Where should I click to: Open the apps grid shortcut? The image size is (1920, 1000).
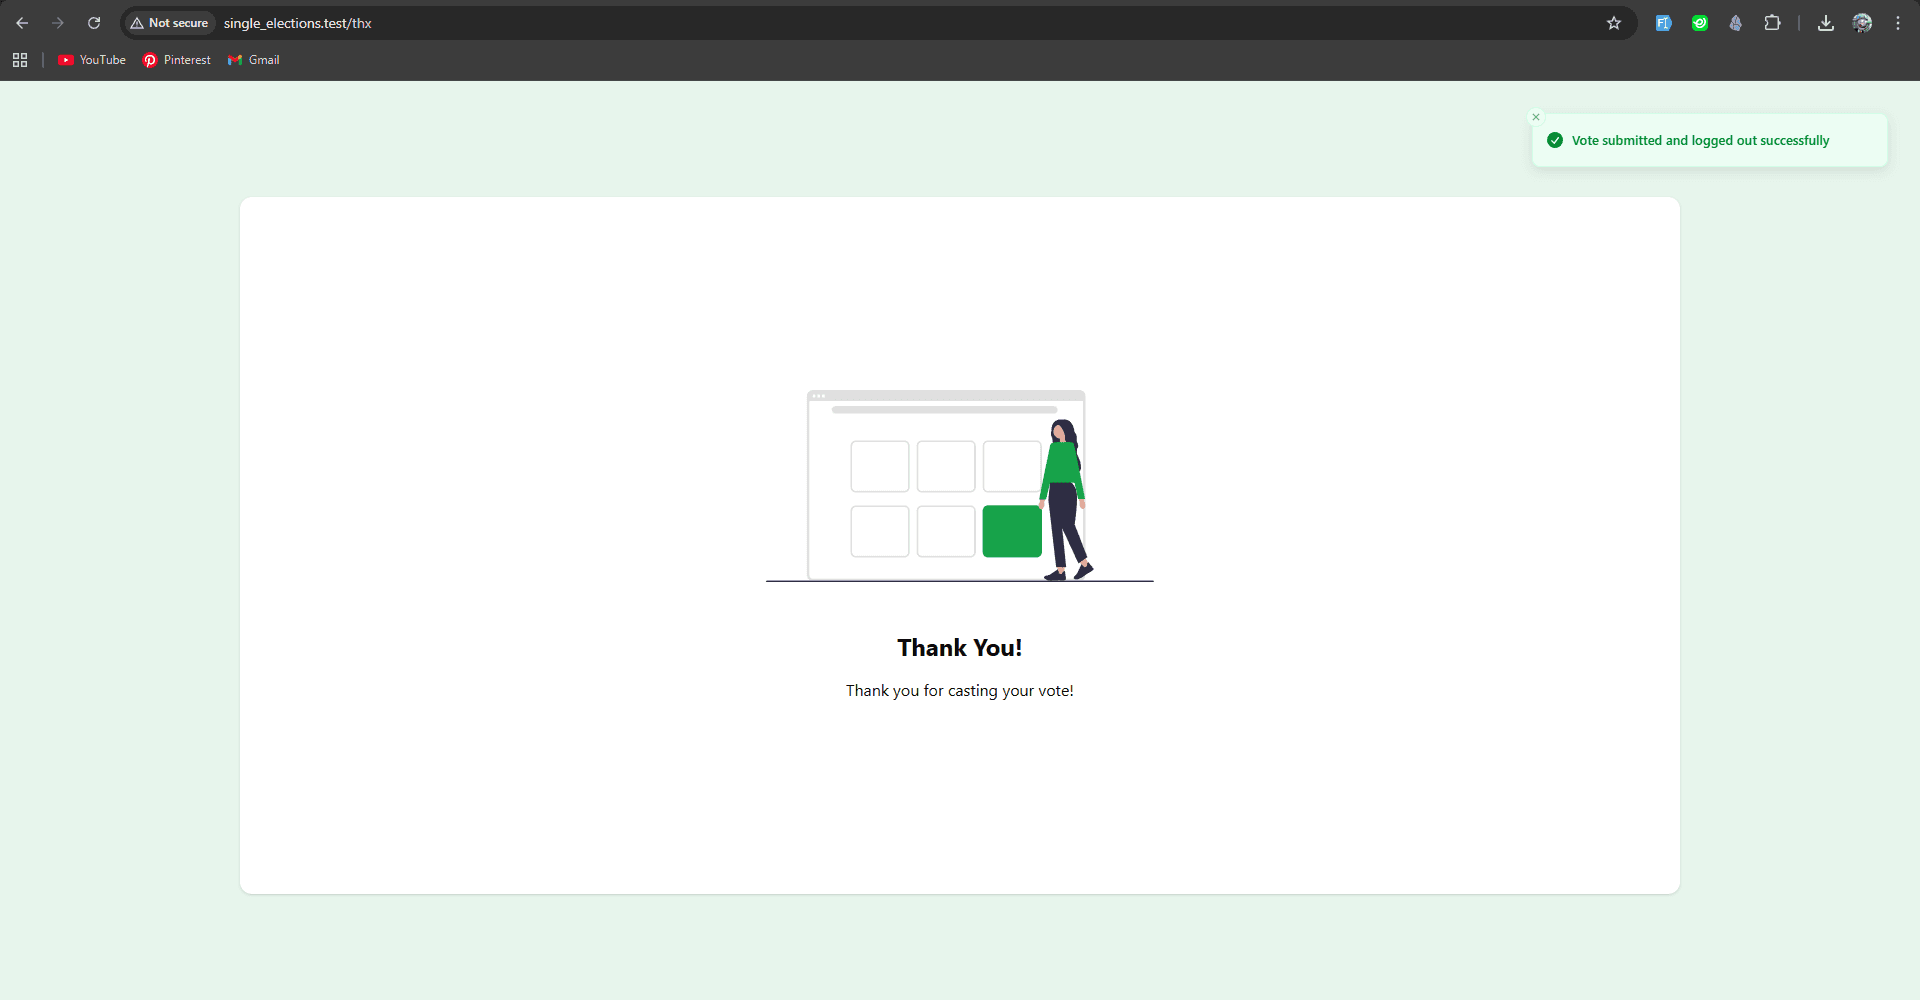pos(20,60)
